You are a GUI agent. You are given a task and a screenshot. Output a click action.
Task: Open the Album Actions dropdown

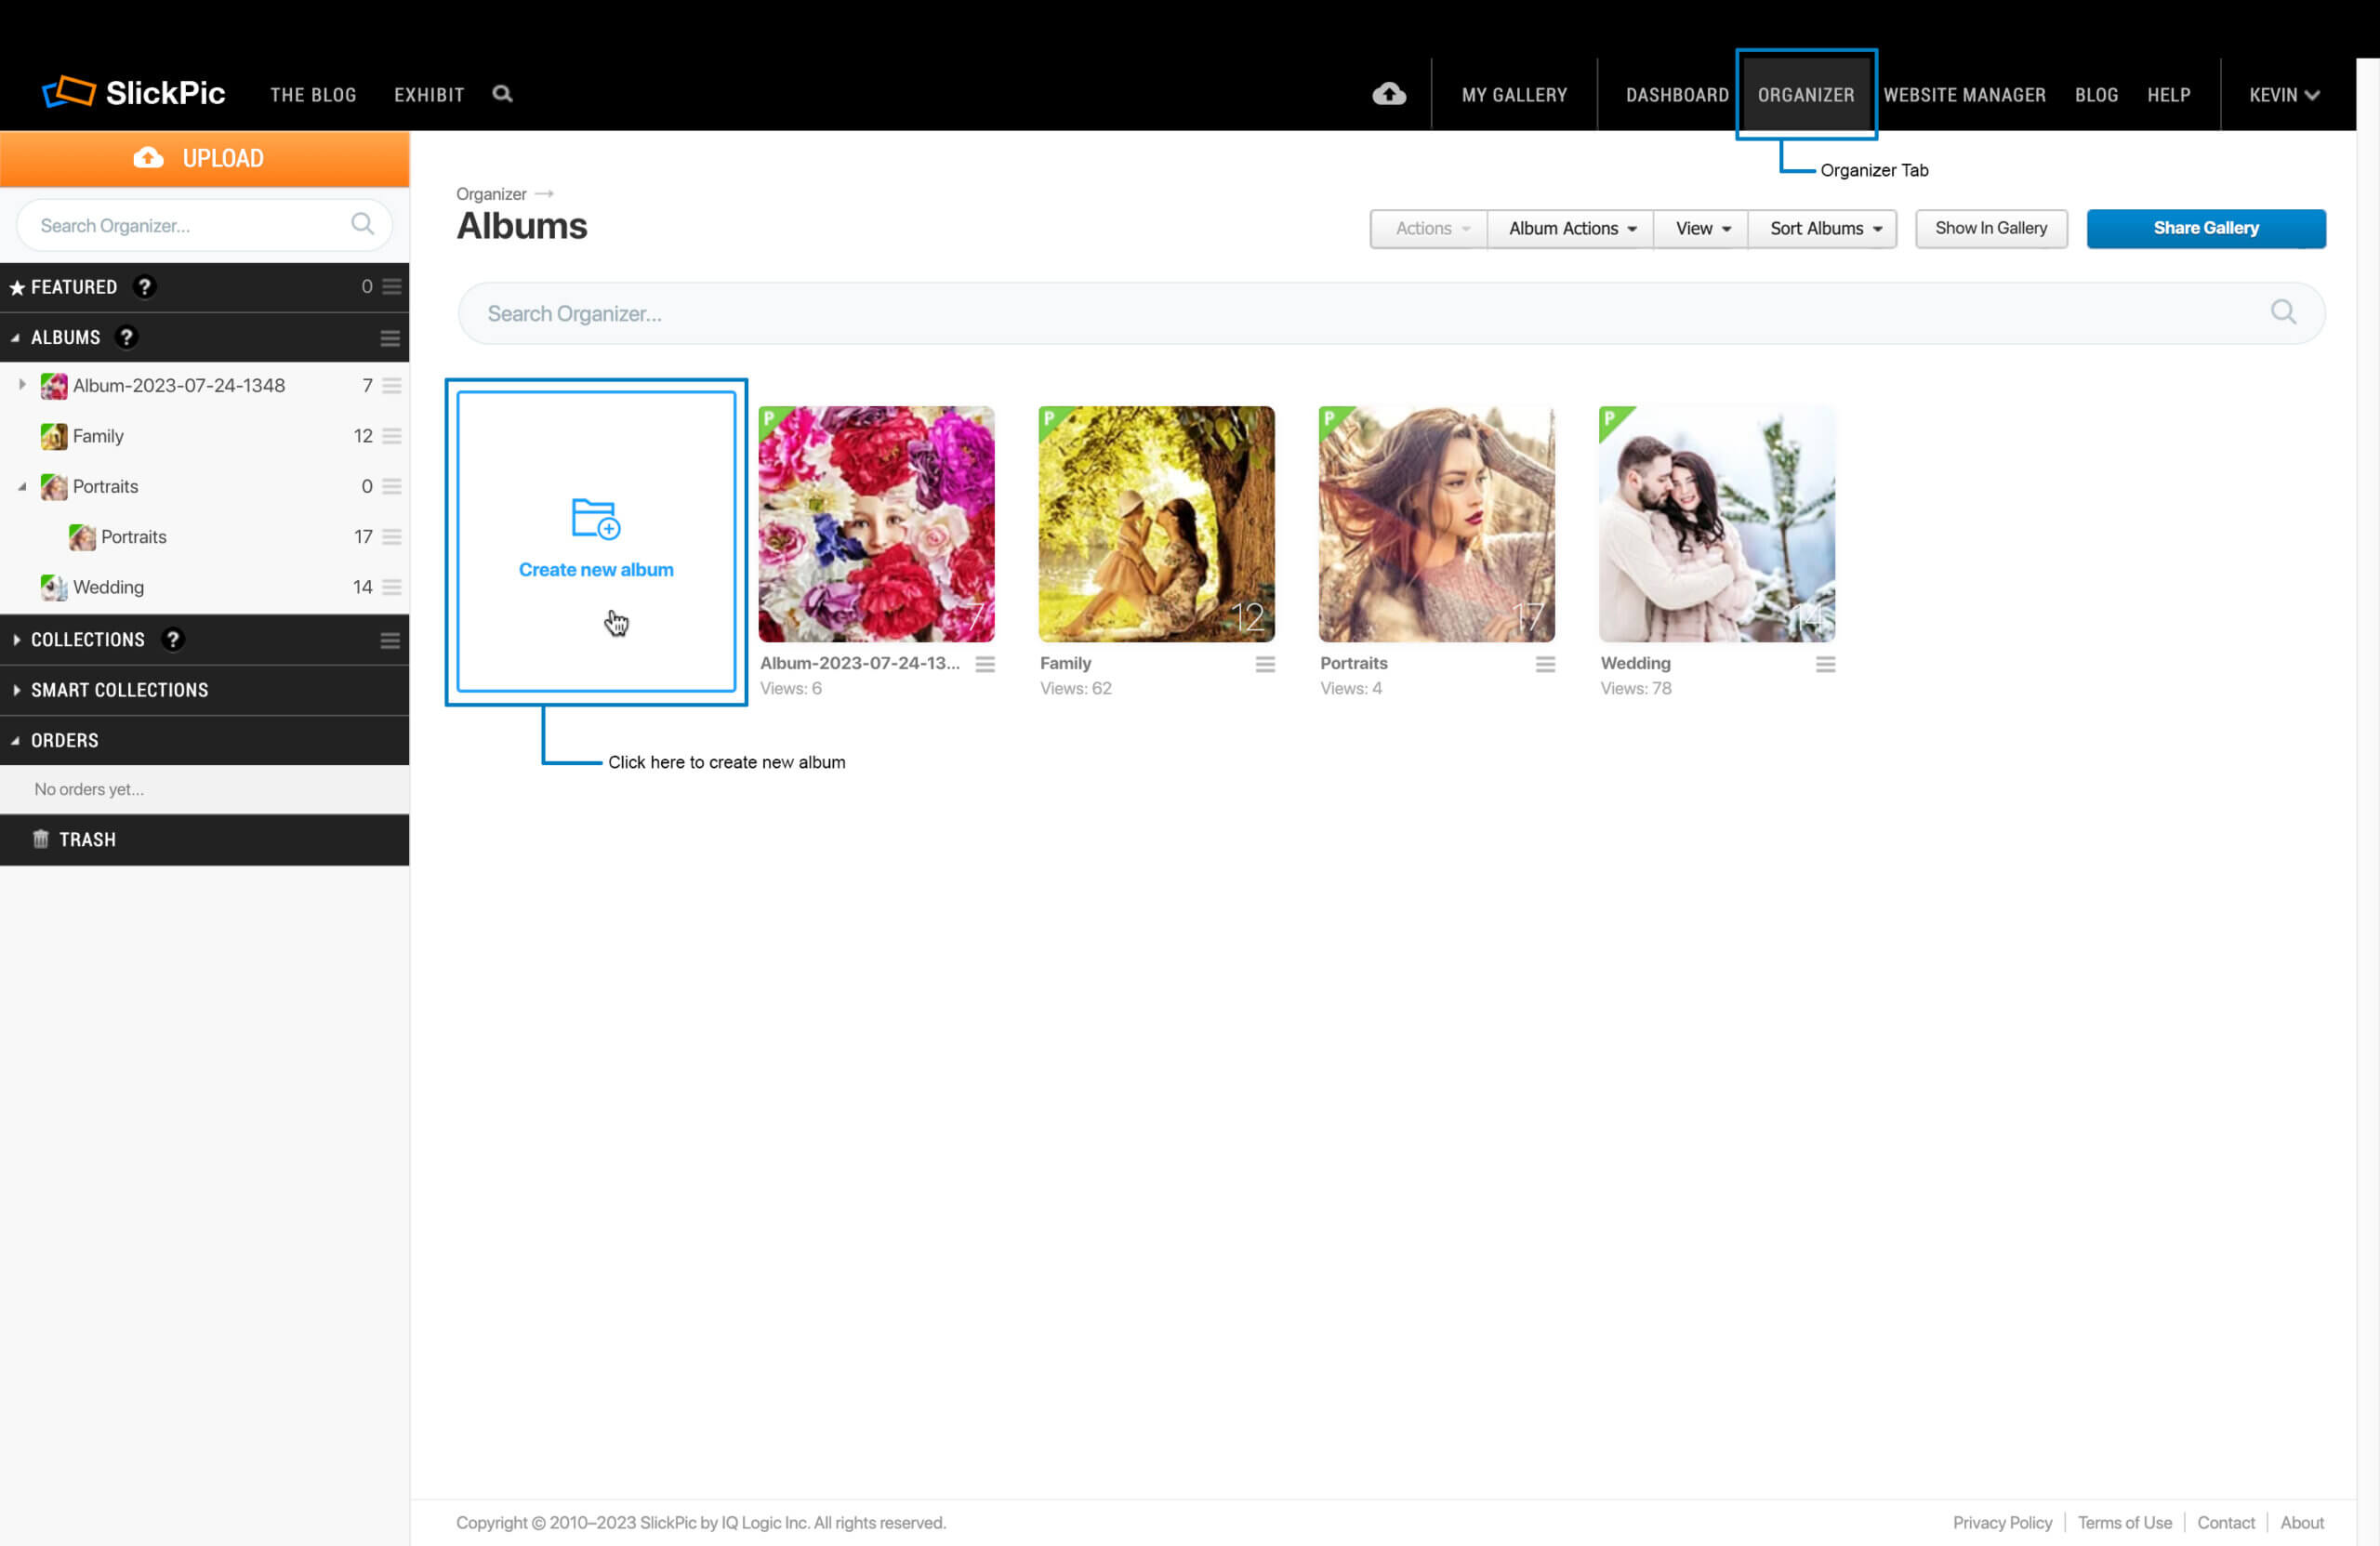(1571, 229)
